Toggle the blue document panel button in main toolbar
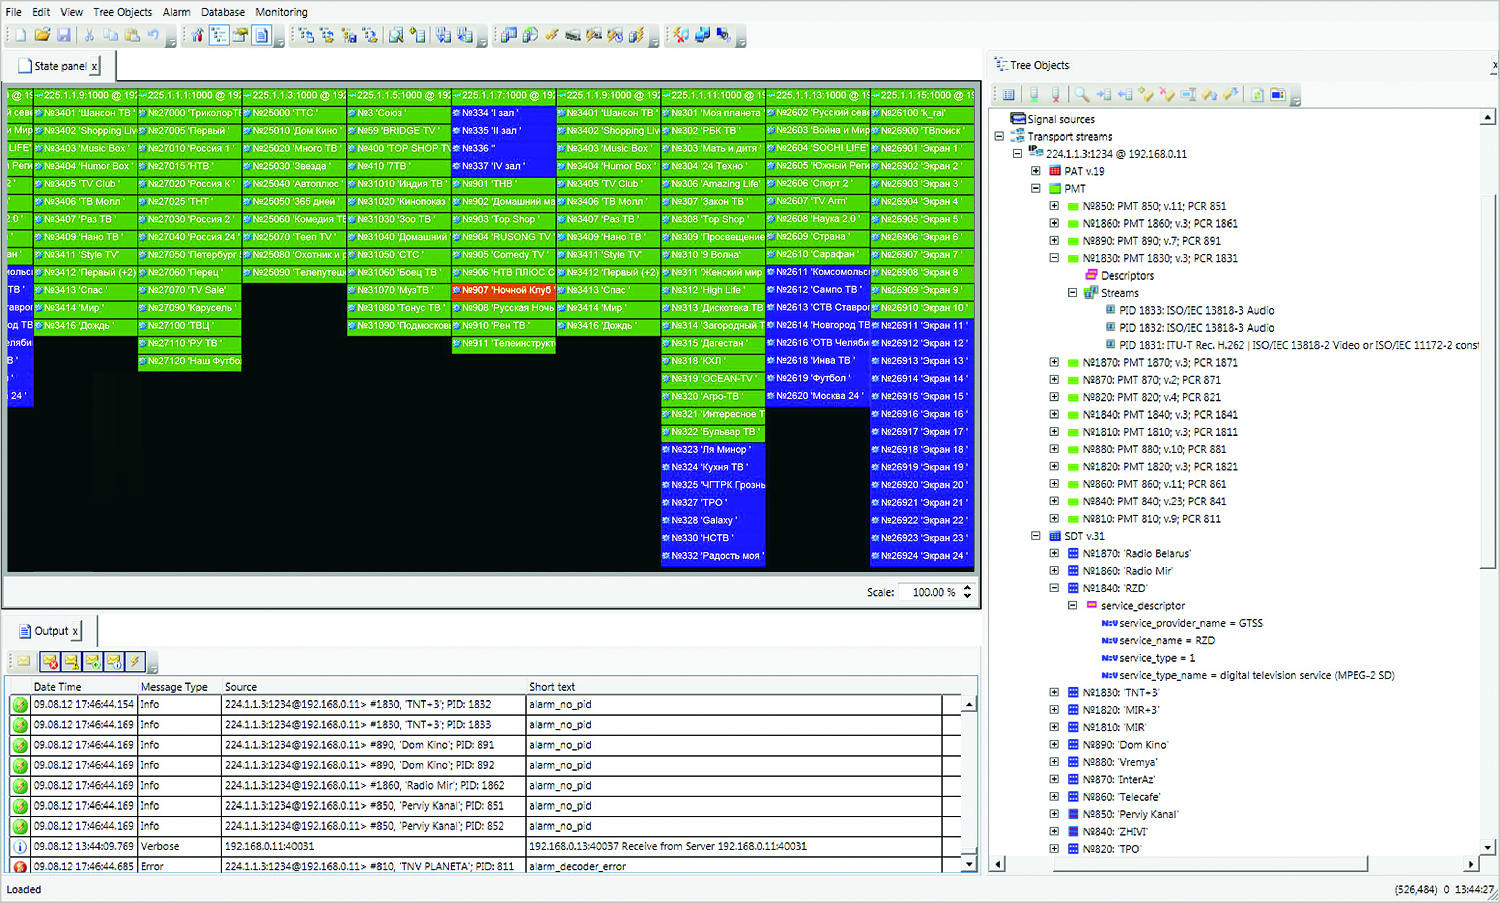Screen dimensions: 1500x903 pyautogui.click(x=261, y=35)
